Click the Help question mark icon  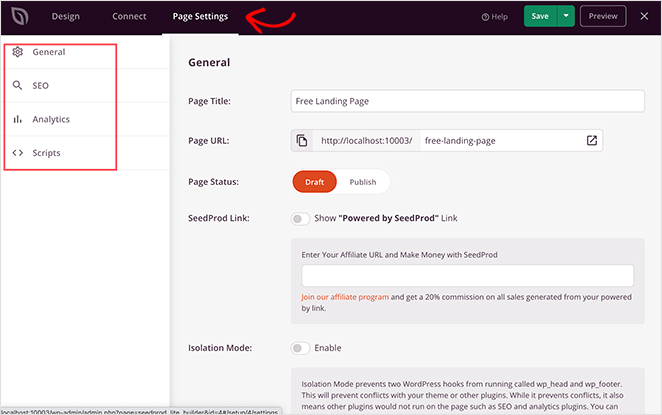coord(487,17)
